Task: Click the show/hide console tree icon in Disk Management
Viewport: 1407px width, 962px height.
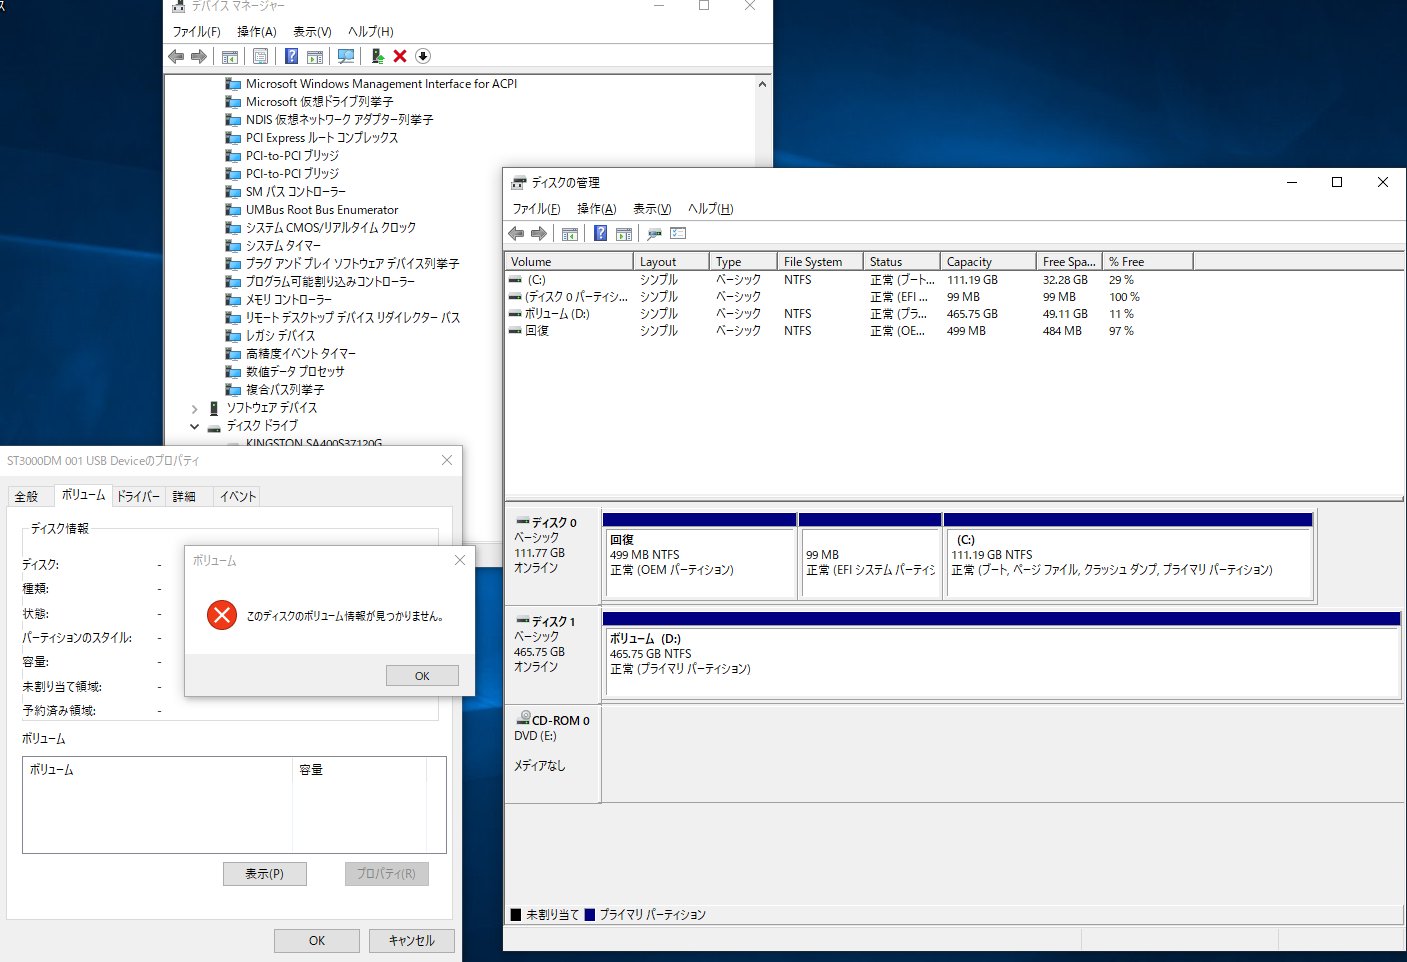Action: (570, 234)
